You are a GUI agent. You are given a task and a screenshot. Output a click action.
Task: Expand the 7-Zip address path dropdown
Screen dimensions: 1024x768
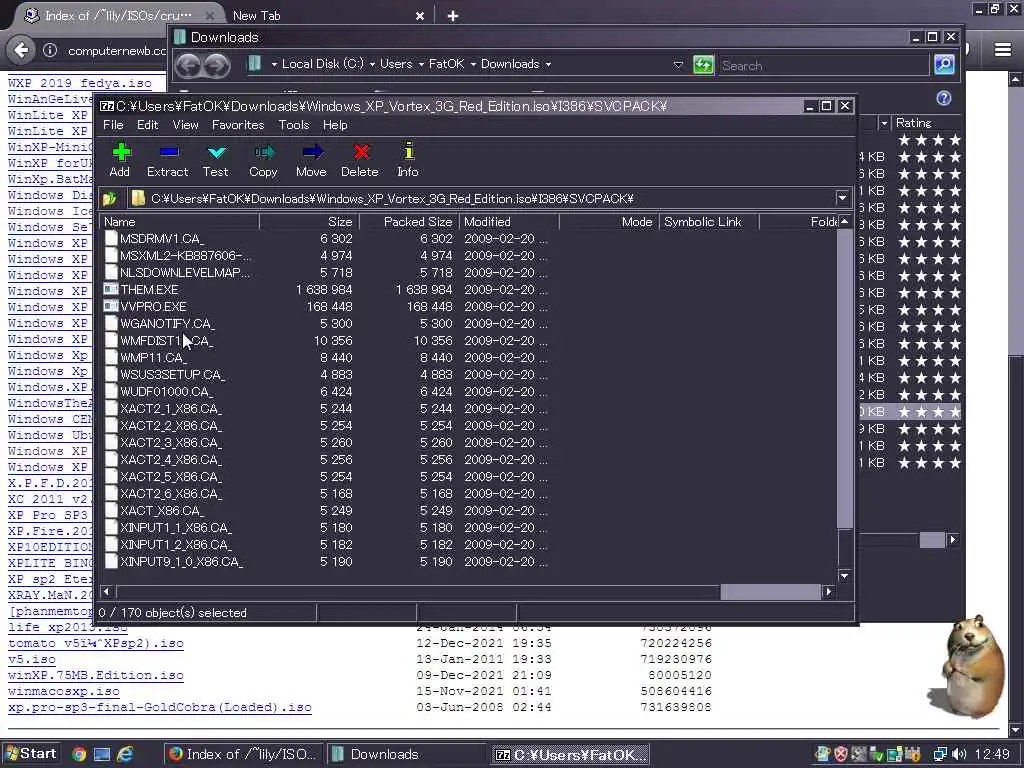coord(842,198)
